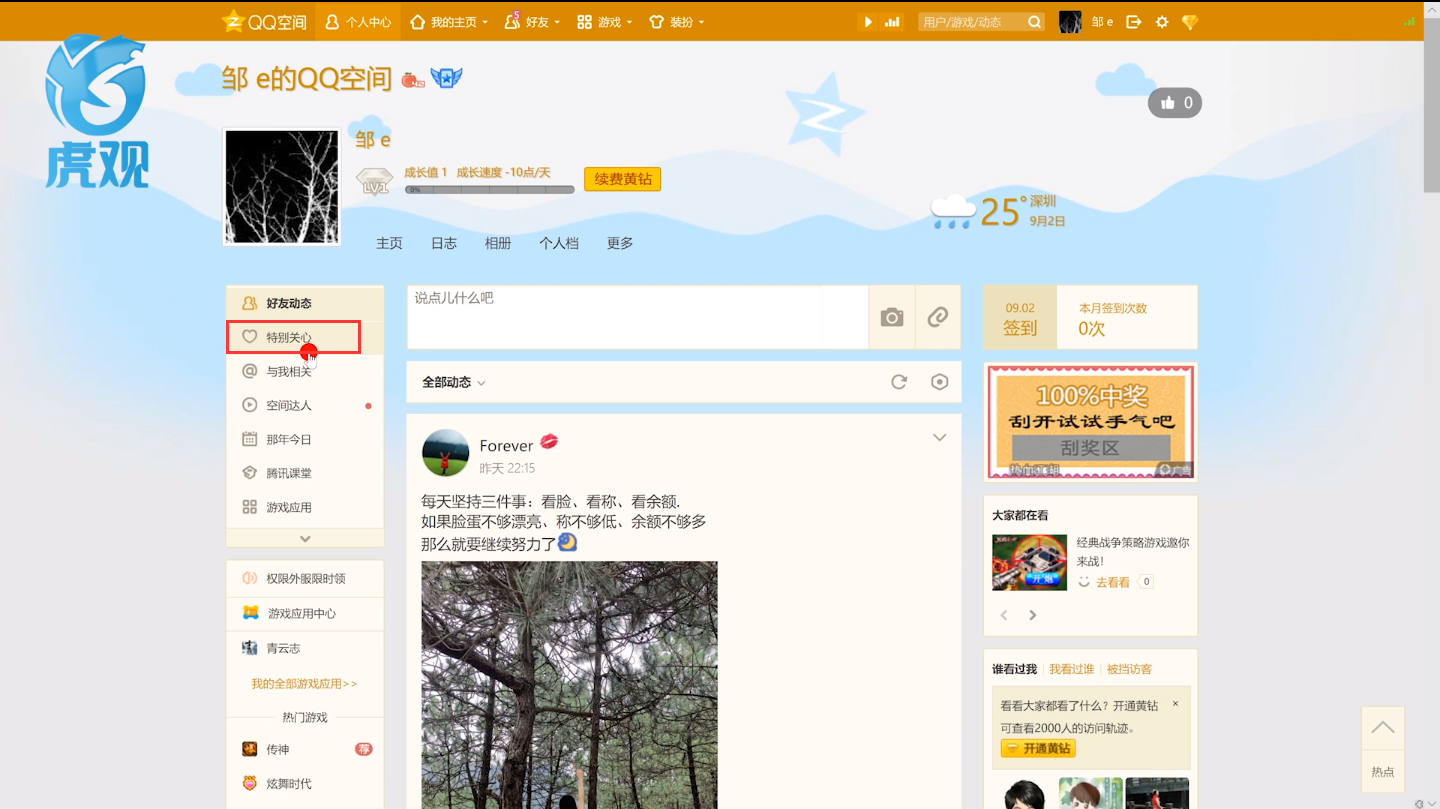This screenshot has width=1440, height=809.
Task: Expand the sidebar list with down chevron
Action: tap(305, 538)
